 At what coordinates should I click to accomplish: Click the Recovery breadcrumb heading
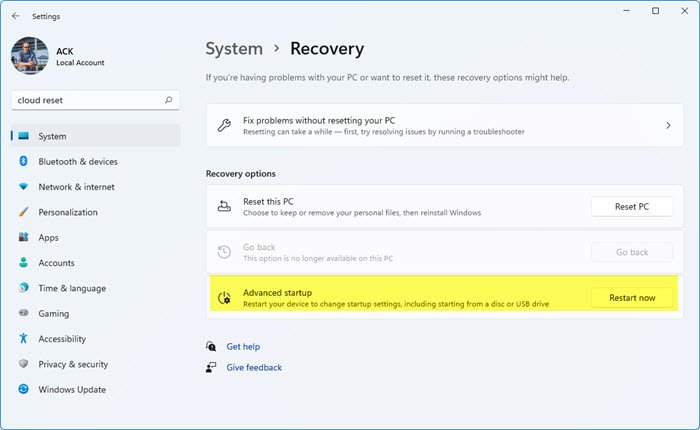coord(327,49)
